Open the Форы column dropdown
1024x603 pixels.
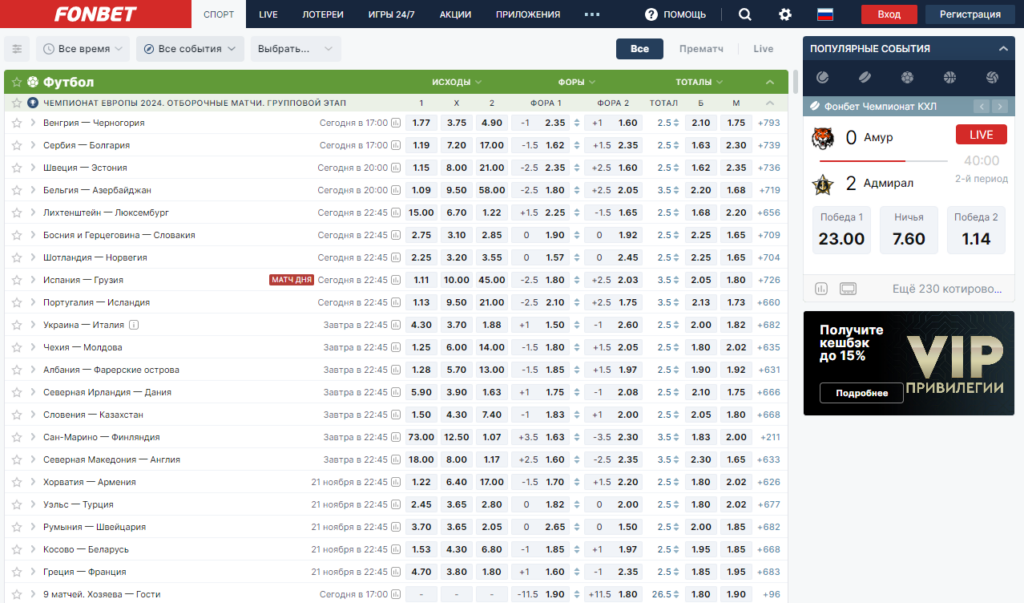[x=577, y=82]
